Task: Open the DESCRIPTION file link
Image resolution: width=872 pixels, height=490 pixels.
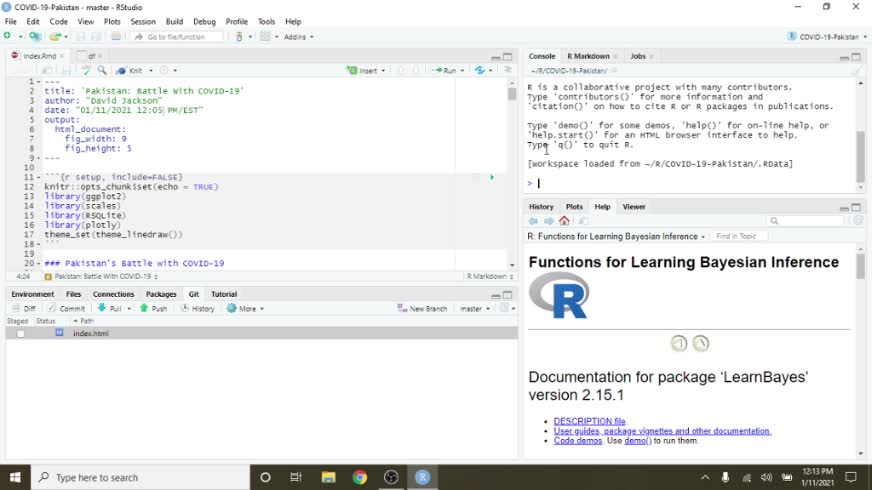Action: (589, 421)
